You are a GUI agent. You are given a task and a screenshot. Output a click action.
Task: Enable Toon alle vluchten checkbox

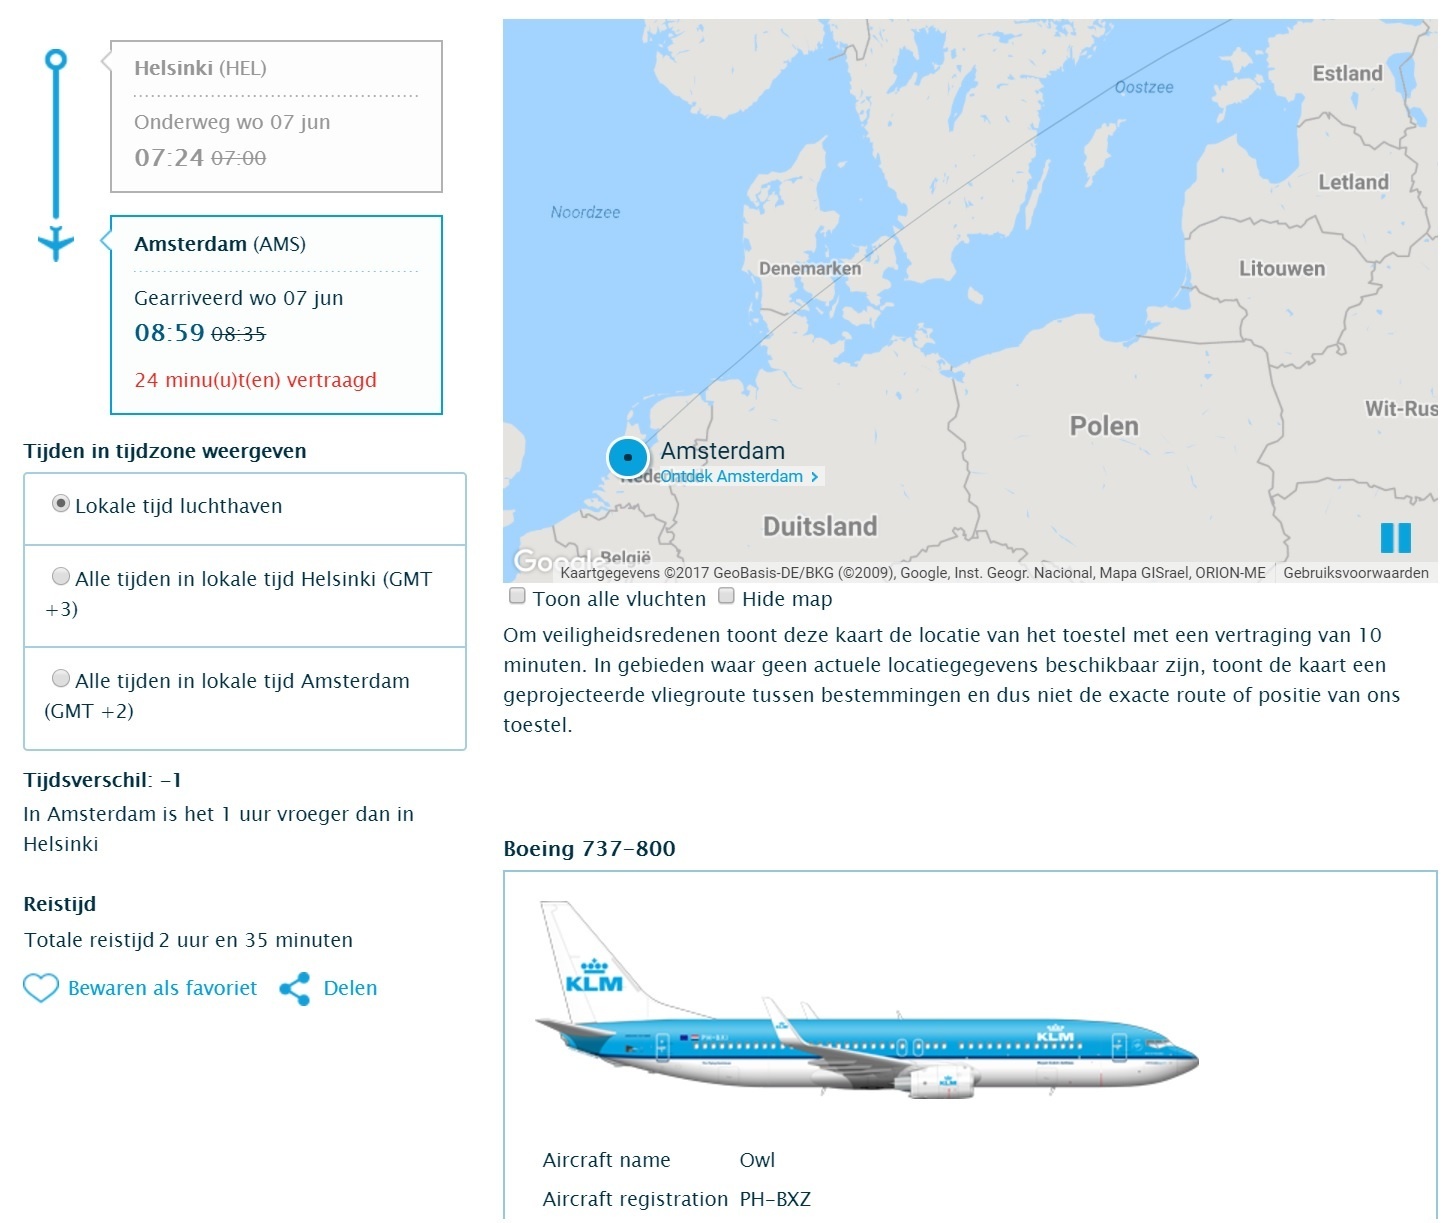tap(517, 597)
